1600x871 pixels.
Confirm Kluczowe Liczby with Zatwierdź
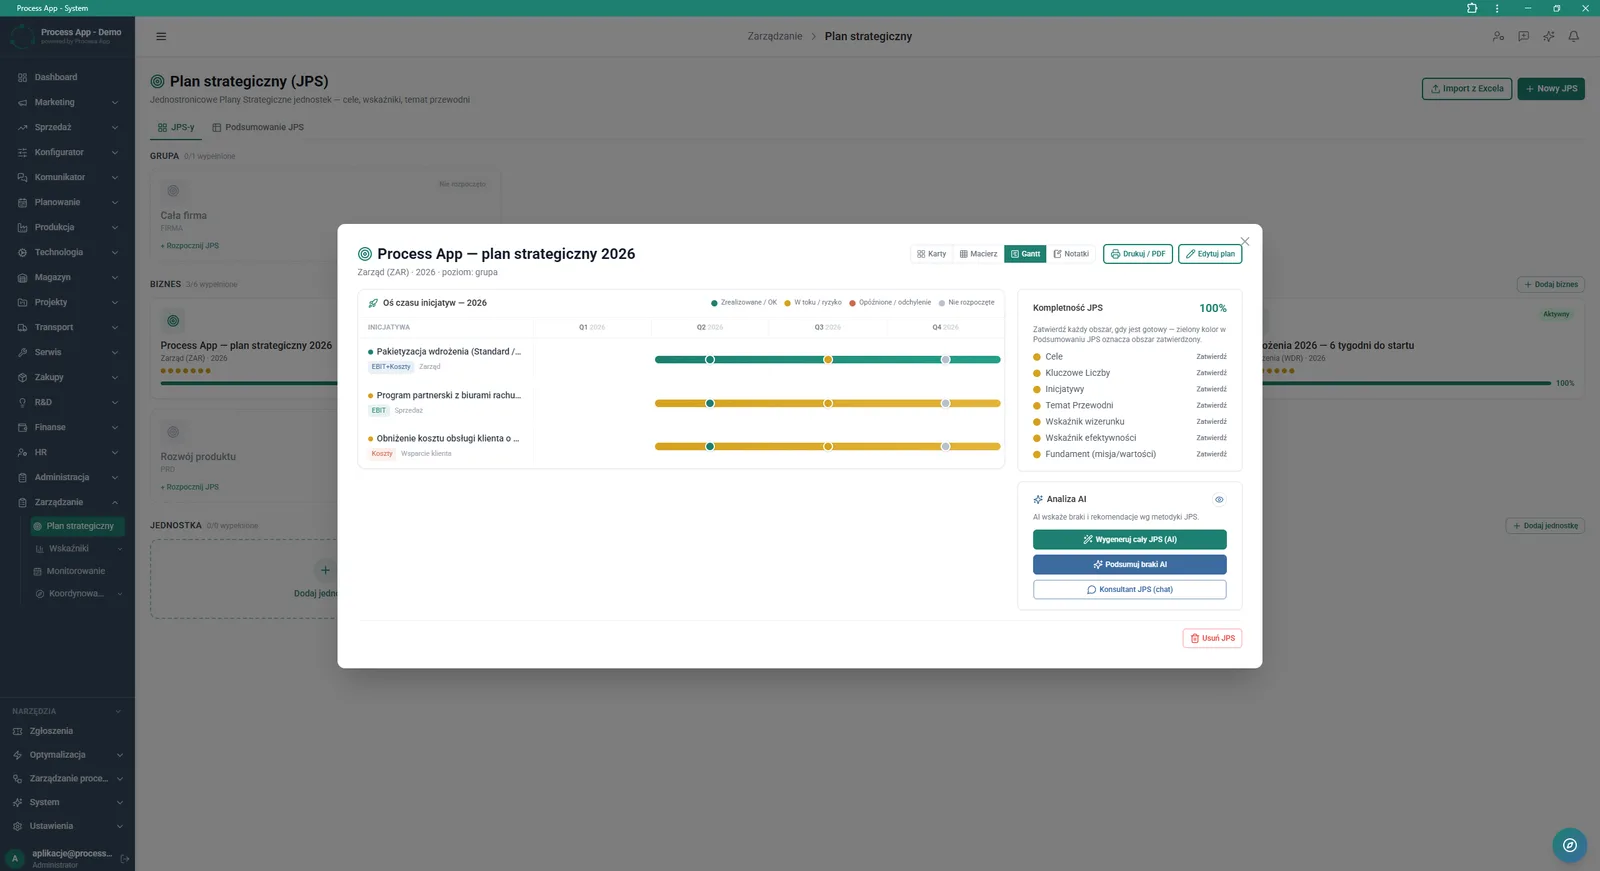click(1211, 373)
